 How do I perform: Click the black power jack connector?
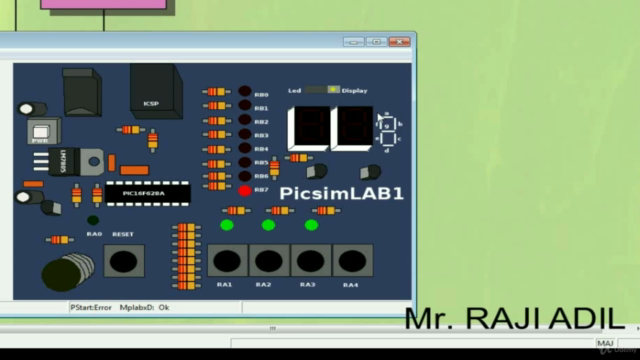82,93
